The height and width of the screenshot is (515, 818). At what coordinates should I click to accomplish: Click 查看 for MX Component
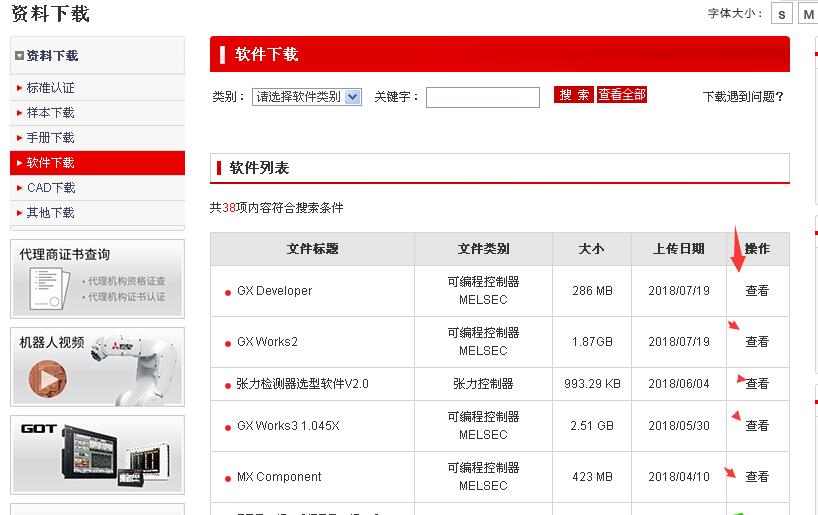click(757, 477)
